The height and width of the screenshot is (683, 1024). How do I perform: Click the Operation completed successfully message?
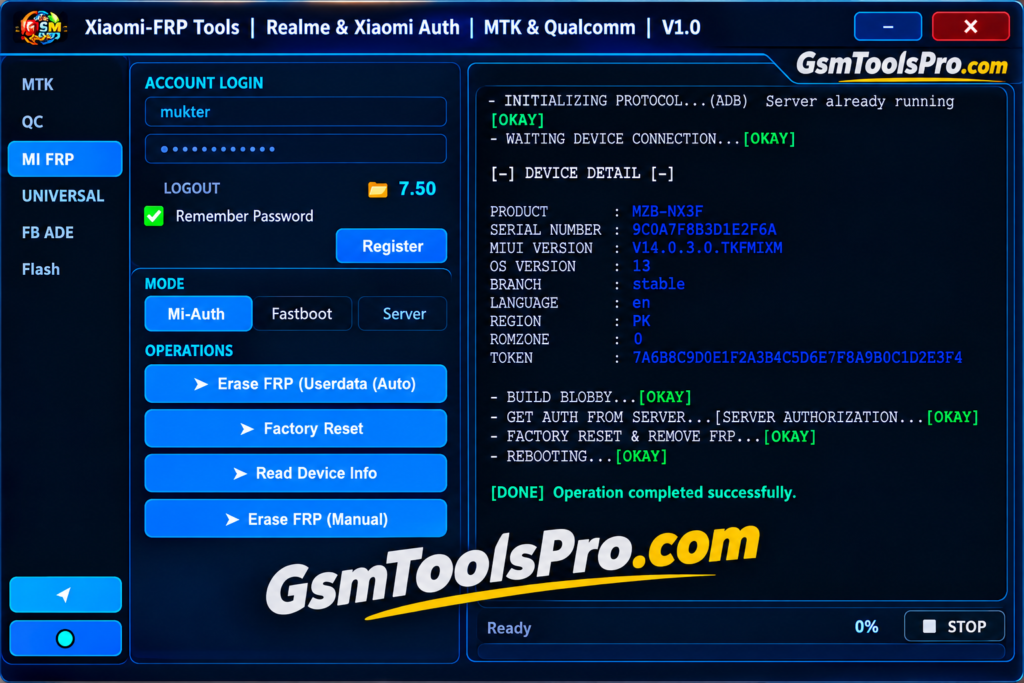point(674,492)
